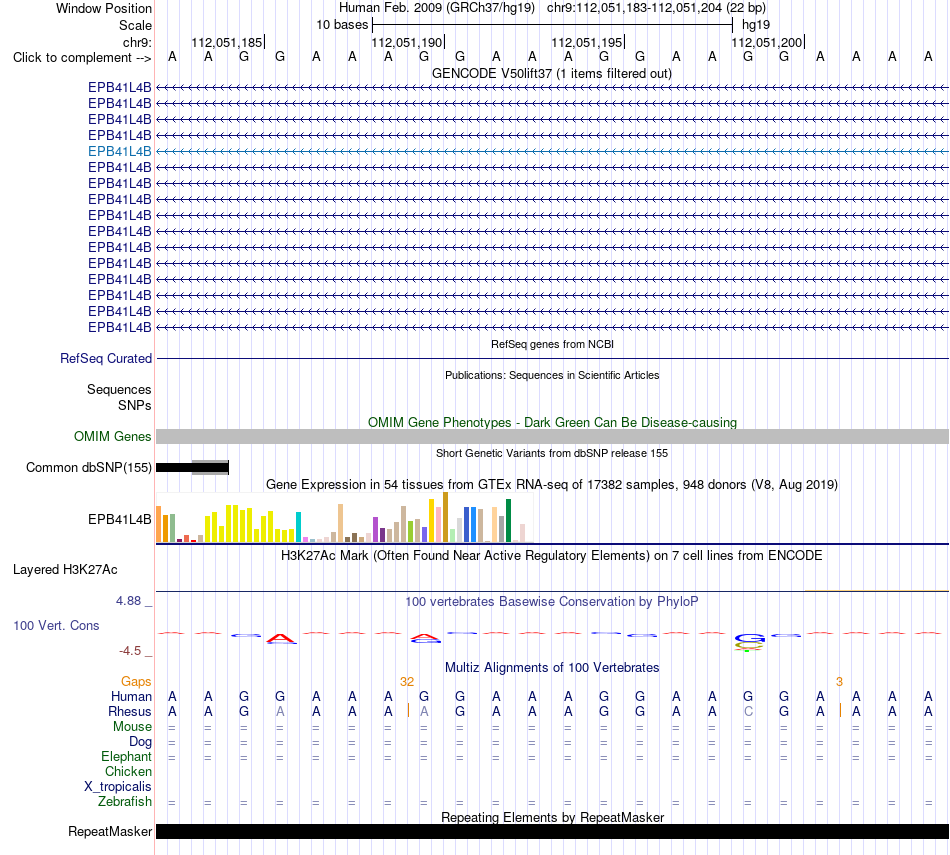Viewport: 950px width, 855px height.
Task: Click the 'Window Position' label
Action: coord(104,8)
